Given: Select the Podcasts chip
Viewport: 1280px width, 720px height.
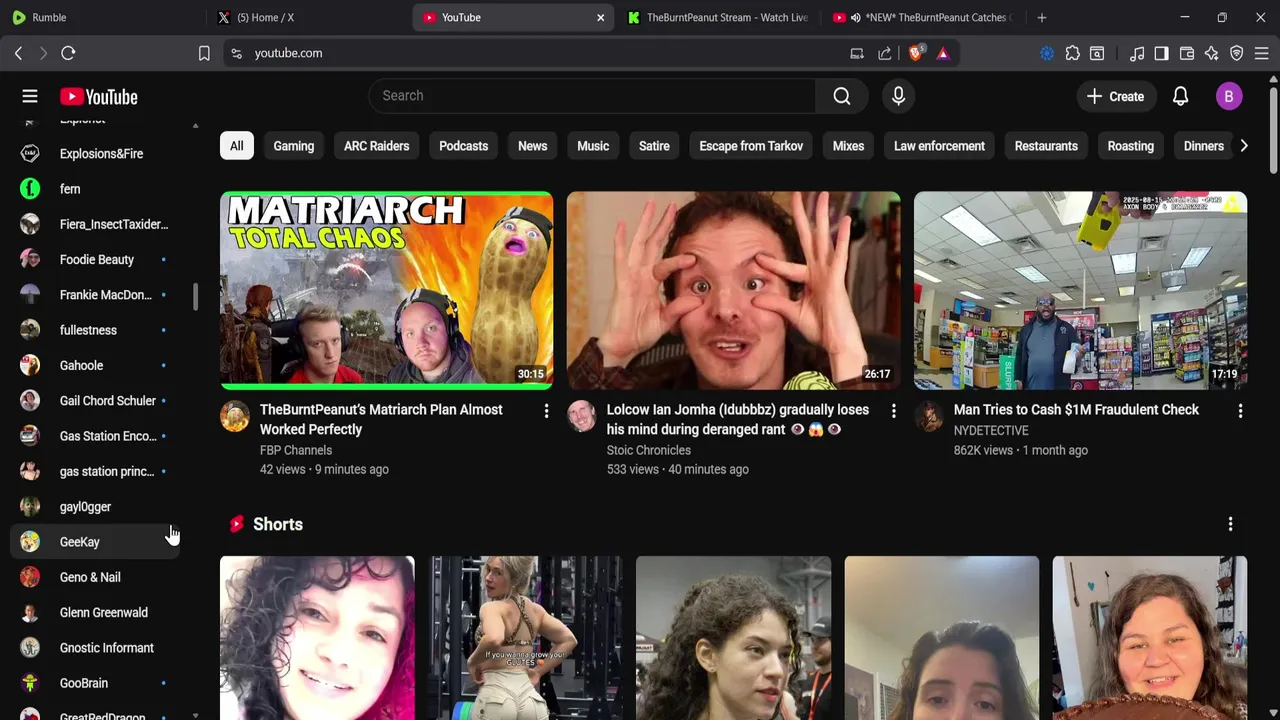Looking at the screenshot, I should (x=464, y=146).
